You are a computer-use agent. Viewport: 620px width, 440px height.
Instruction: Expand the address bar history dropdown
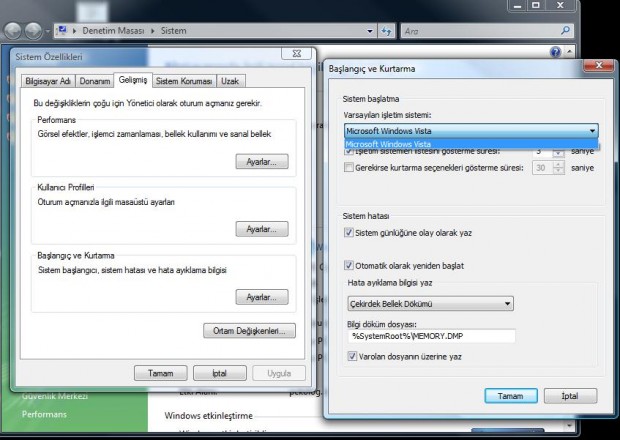tap(370, 31)
